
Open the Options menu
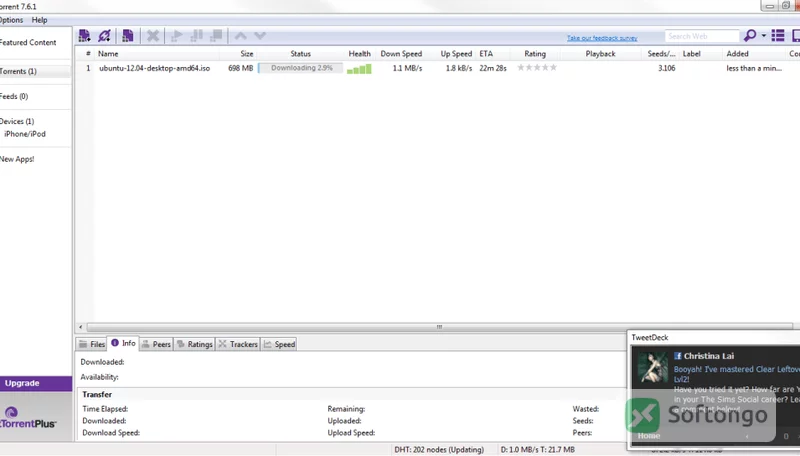click(x=11, y=20)
